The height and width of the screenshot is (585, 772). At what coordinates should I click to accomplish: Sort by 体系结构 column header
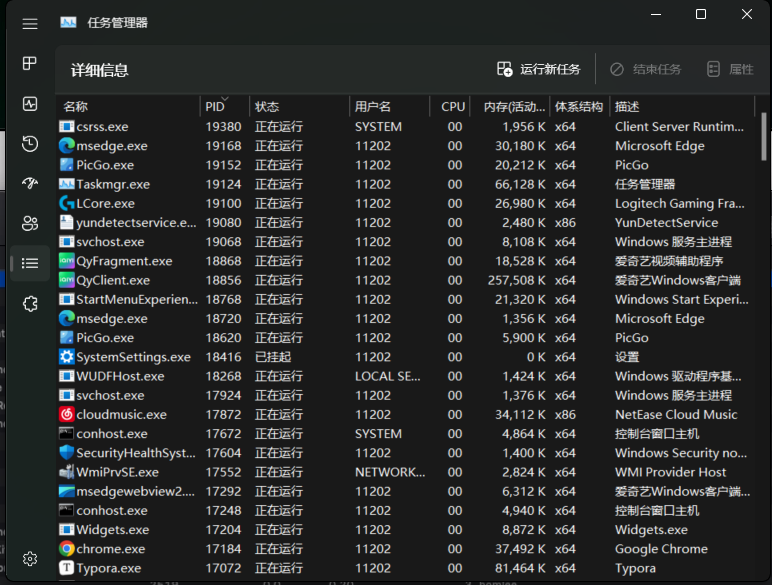click(579, 107)
